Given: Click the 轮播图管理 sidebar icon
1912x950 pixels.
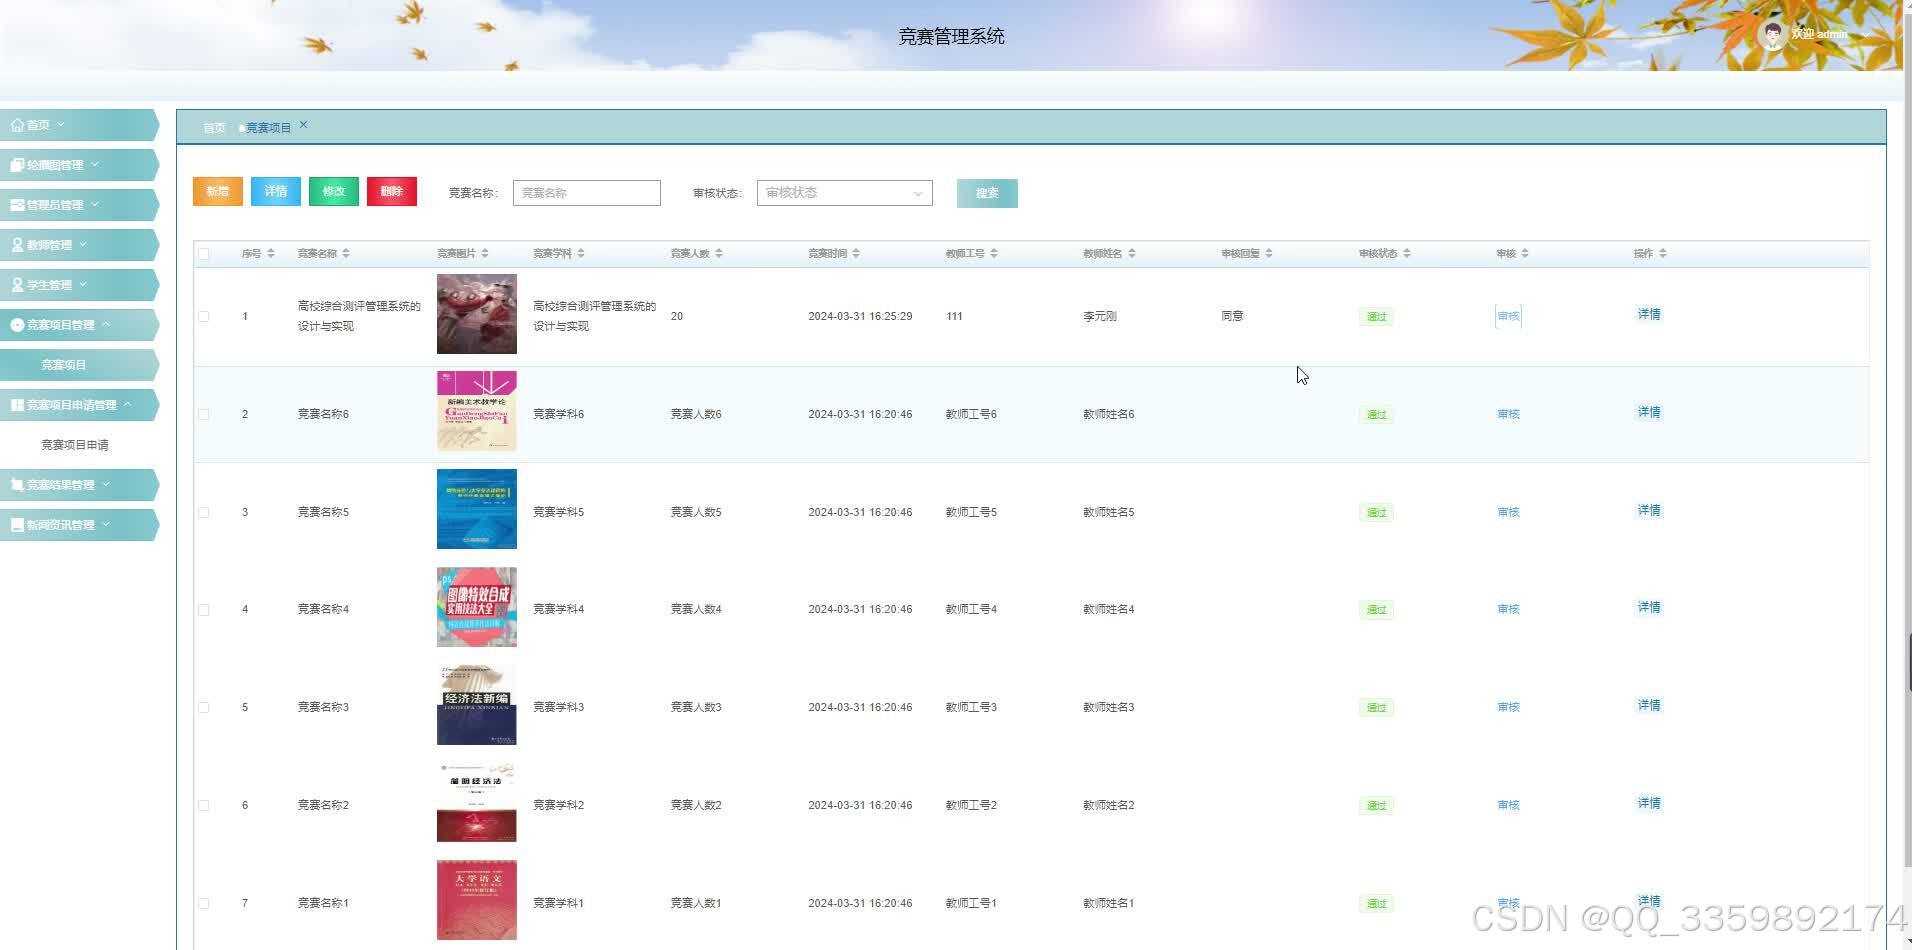Looking at the screenshot, I should tap(17, 165).
